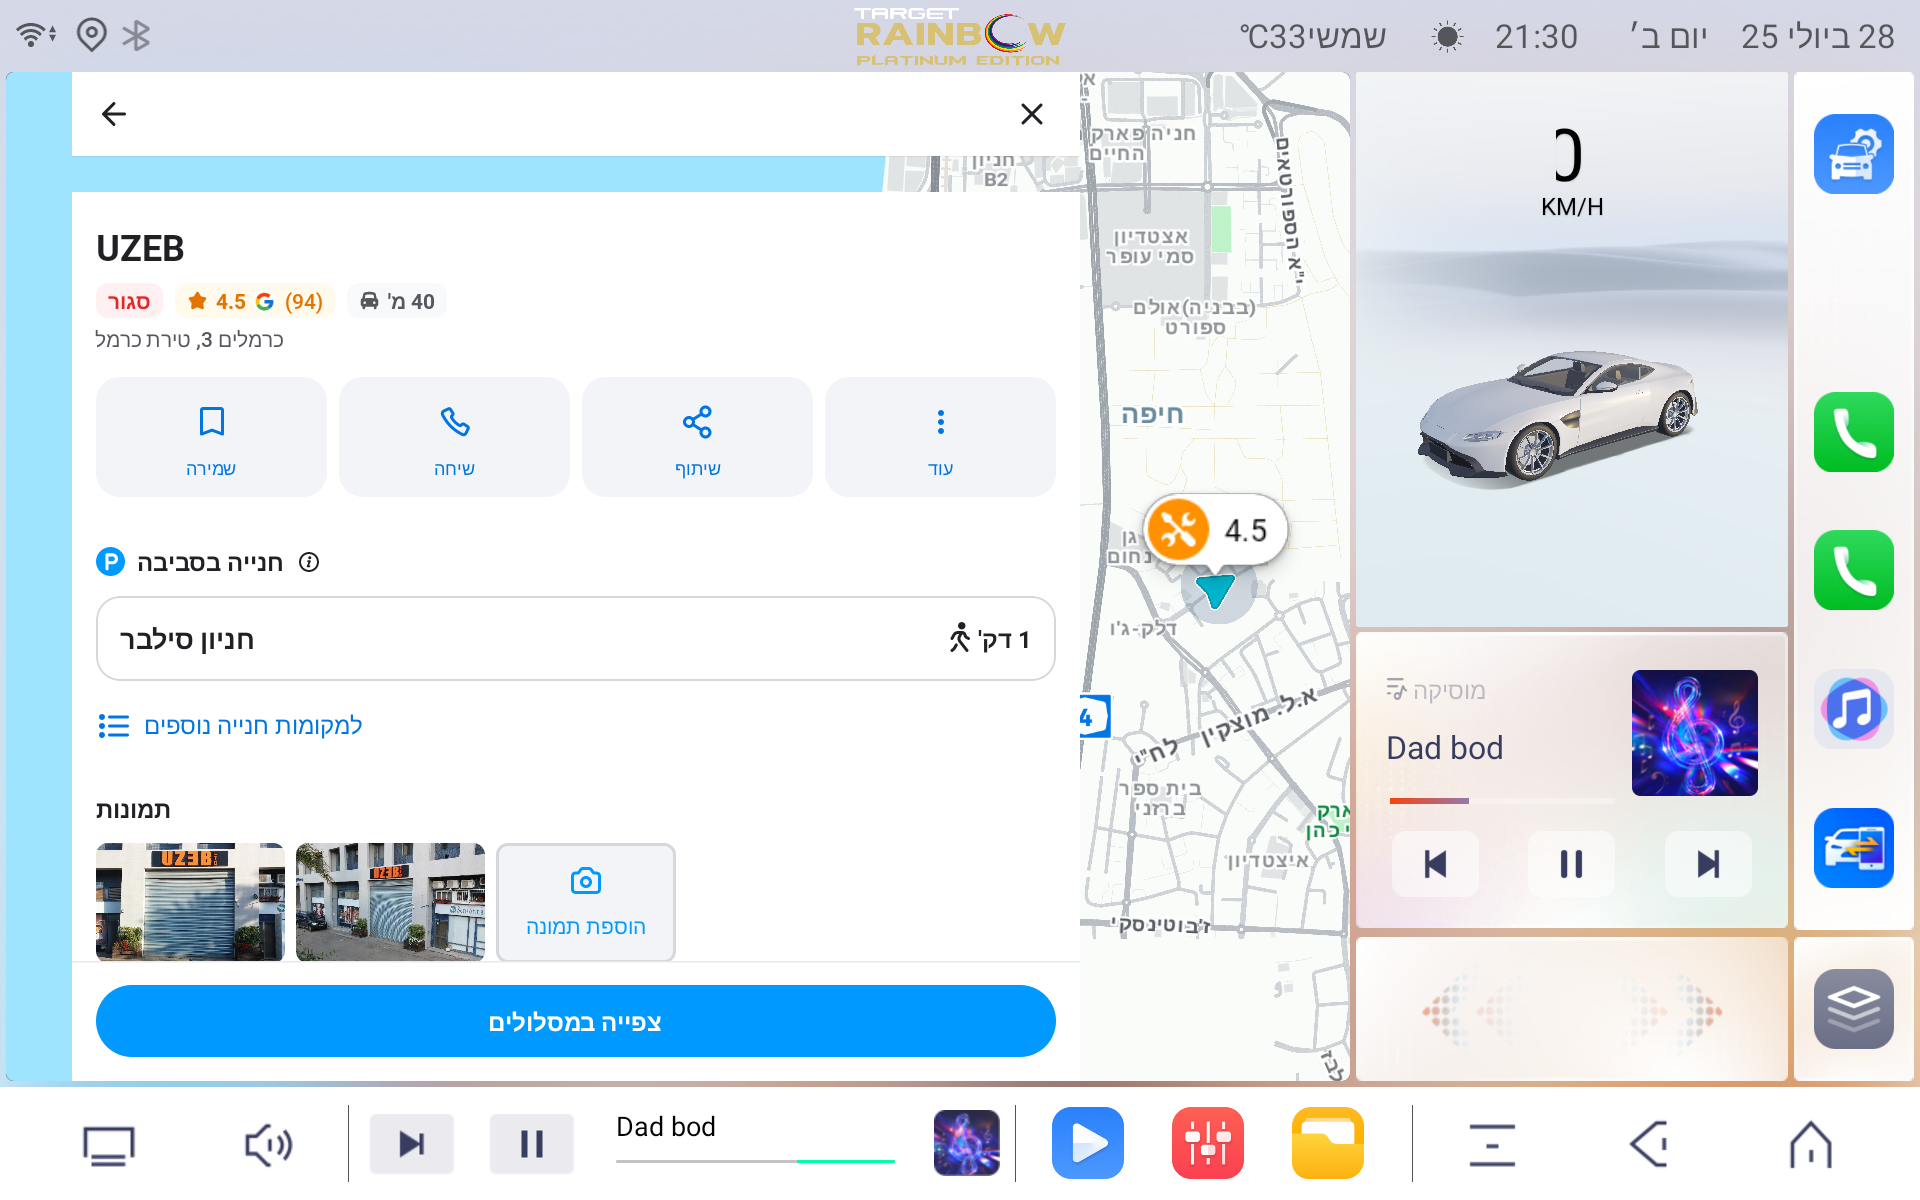The width and height of the screenshot is (1920, 1200).
Task: Tap the חיפה city label on map
Action: click(1152, 414)
